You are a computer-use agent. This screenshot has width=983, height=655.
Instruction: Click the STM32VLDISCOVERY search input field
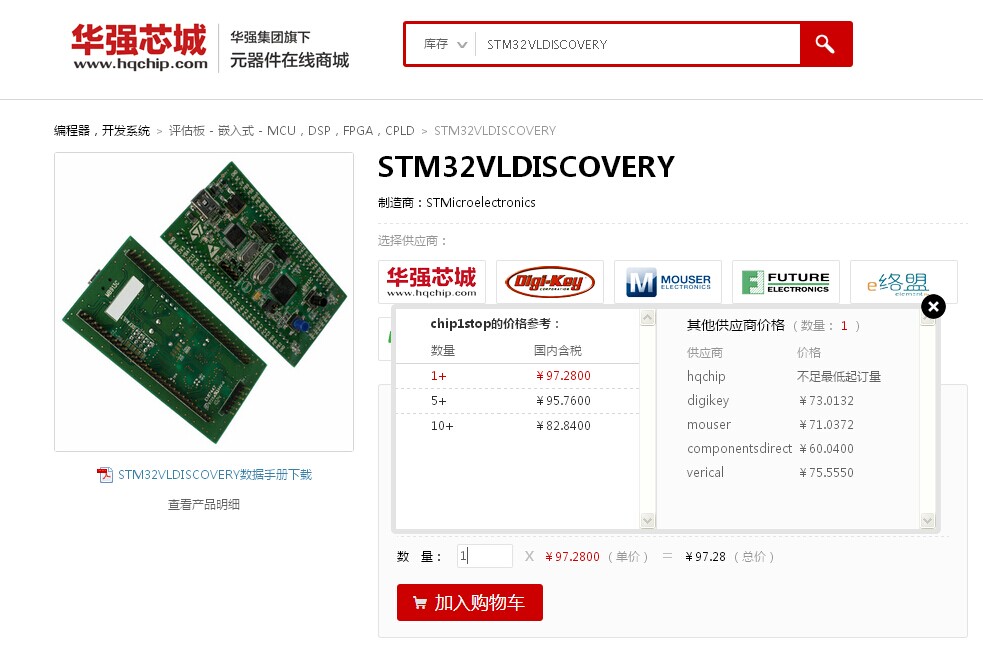[x=638, y=45]
